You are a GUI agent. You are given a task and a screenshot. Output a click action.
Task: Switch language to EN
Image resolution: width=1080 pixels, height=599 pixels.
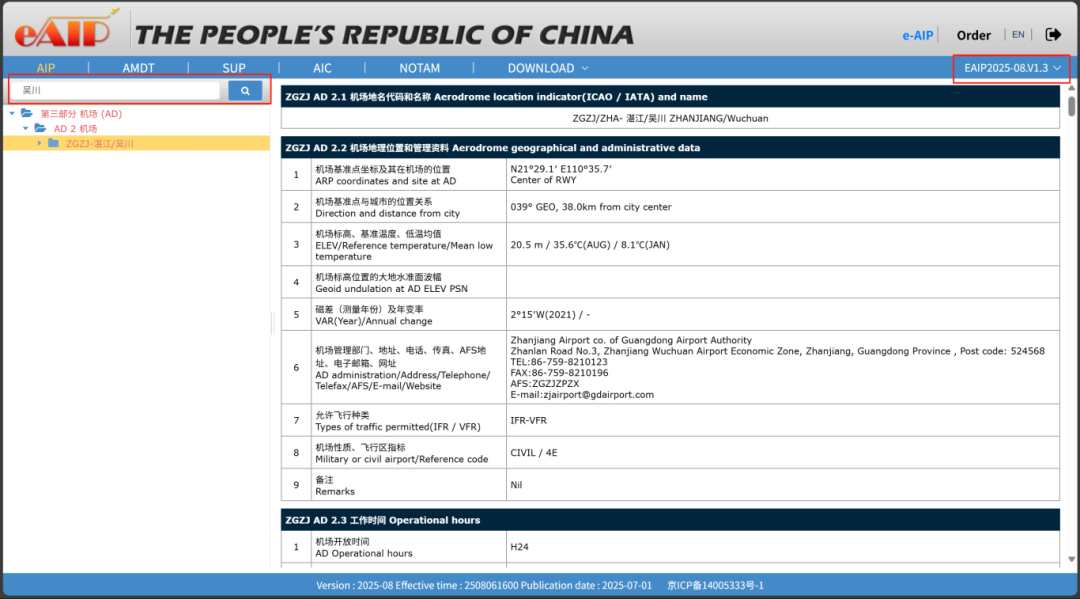point(1018,35)
